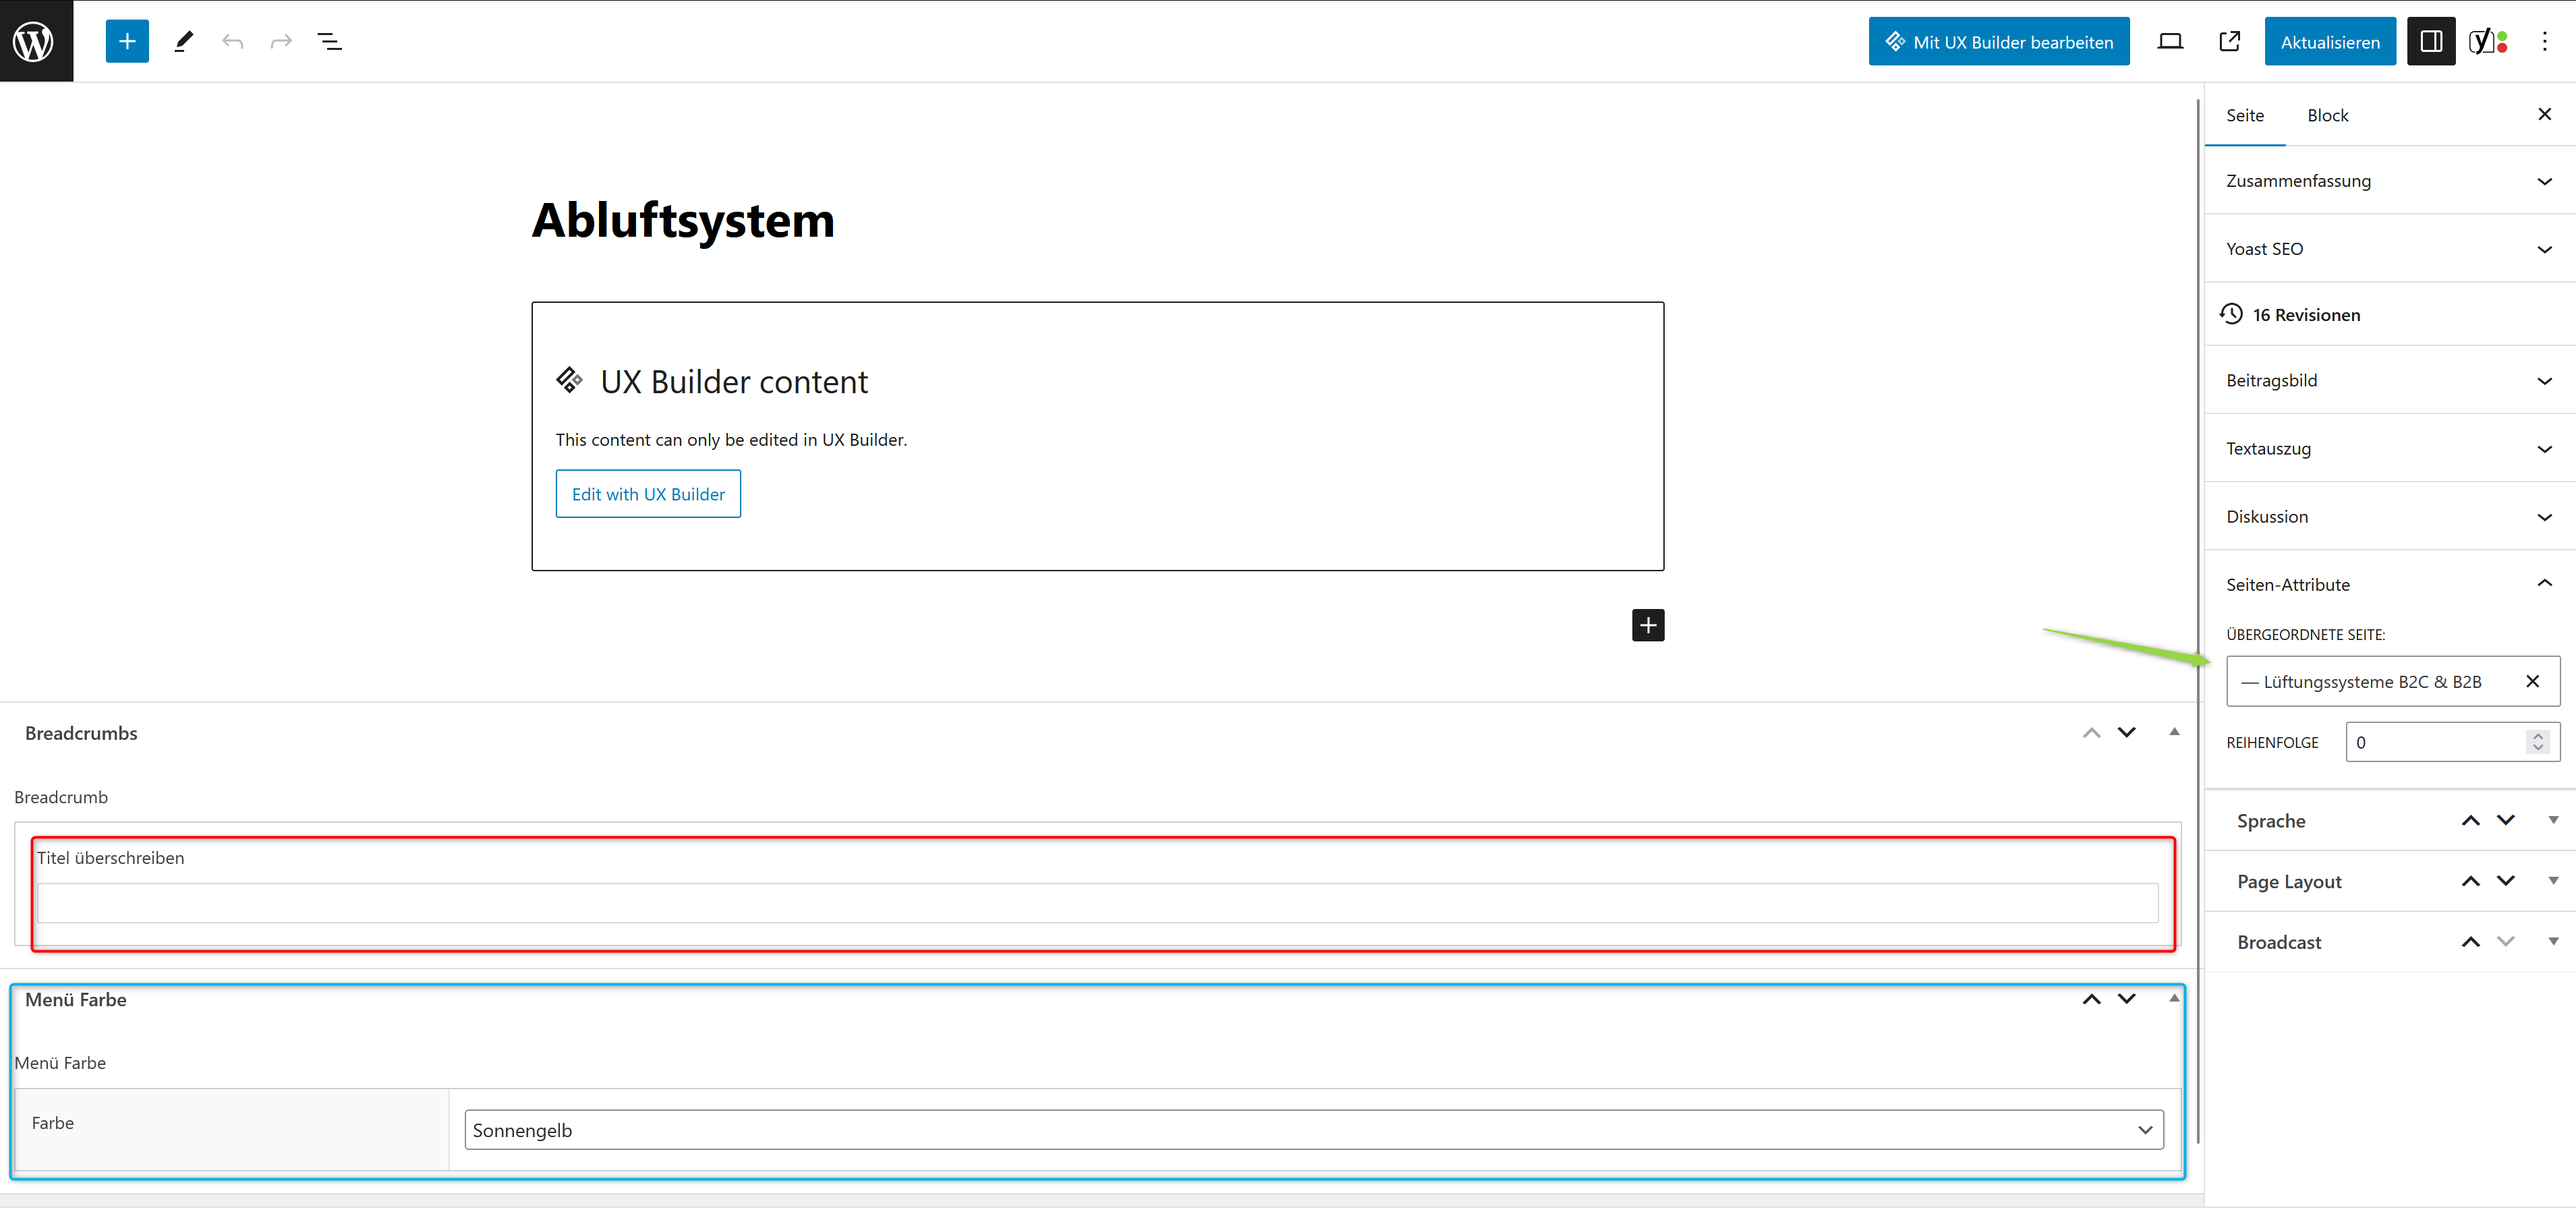Select the Abluftsystem page title
Viewport: 2576px width, 1216px height.
pos(683,221)
